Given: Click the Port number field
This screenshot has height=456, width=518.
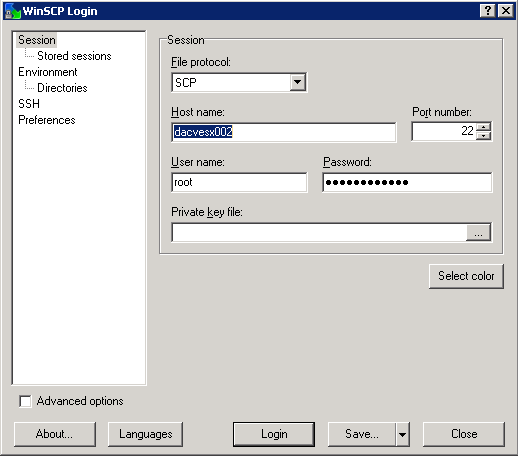Looking at the screenshot, I should point(444,131).
